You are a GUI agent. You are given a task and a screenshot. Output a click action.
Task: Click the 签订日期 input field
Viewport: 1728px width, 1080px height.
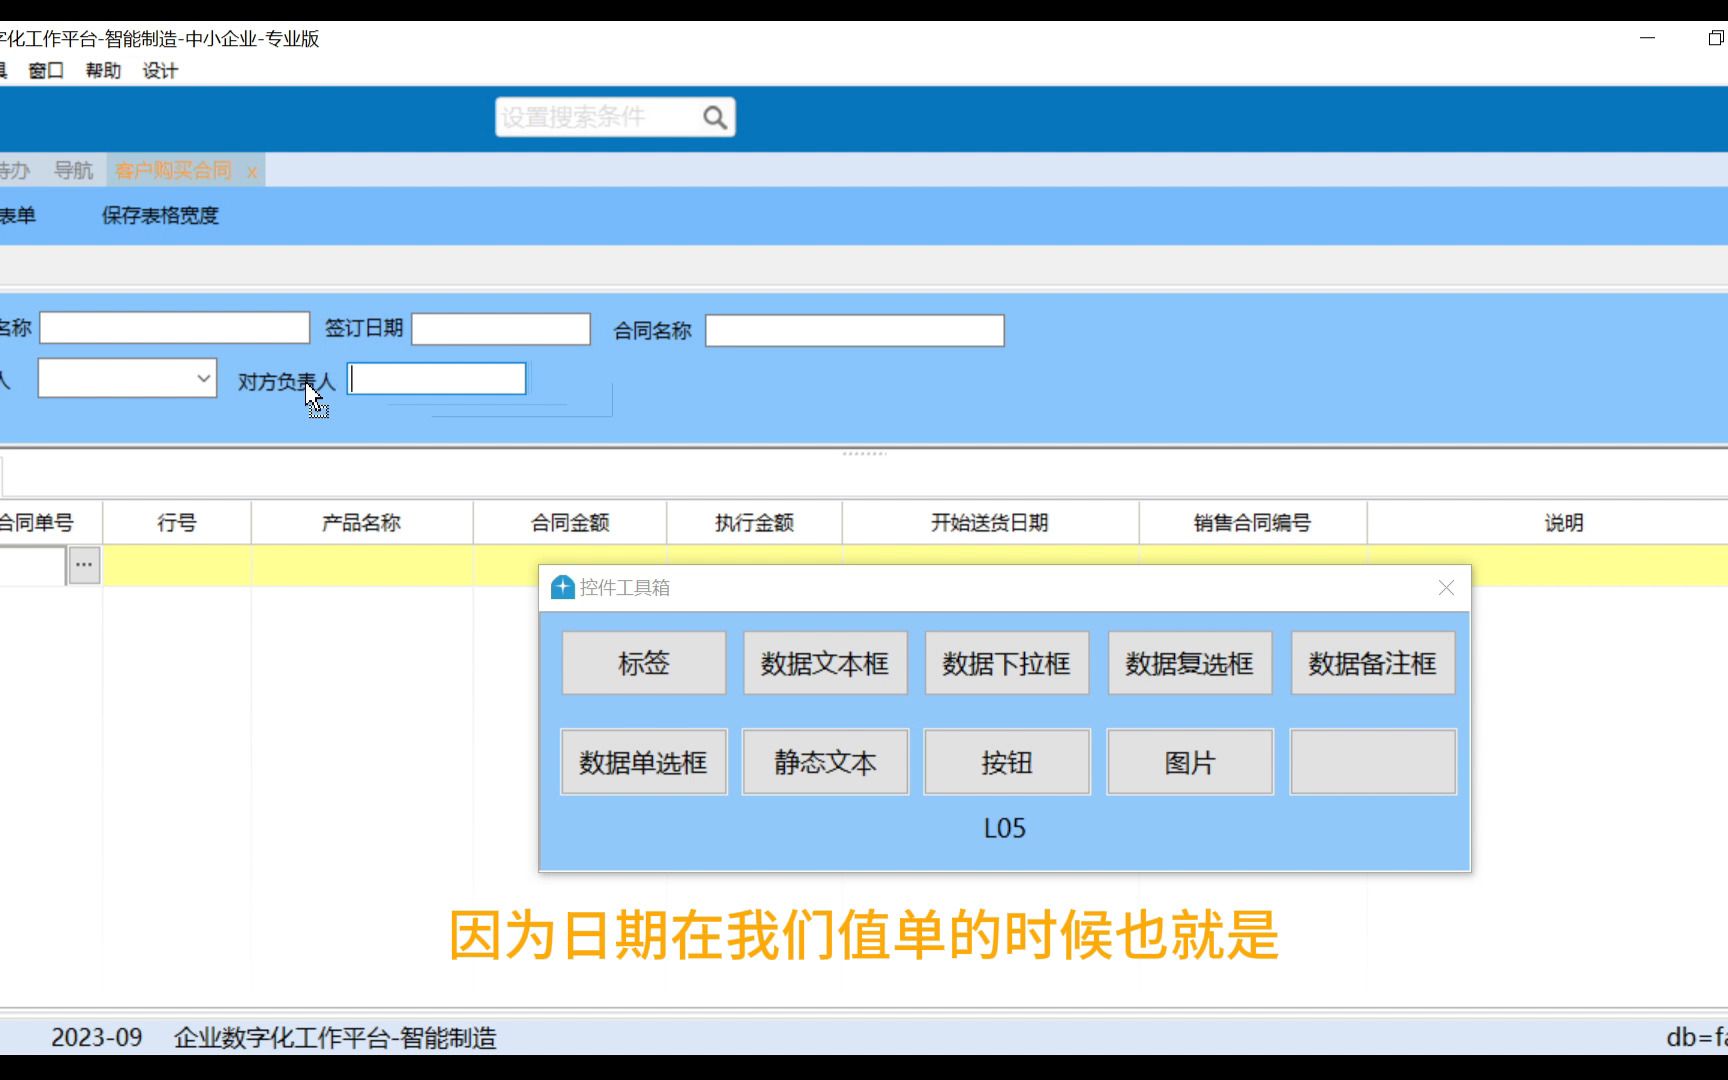click(500, 328)
